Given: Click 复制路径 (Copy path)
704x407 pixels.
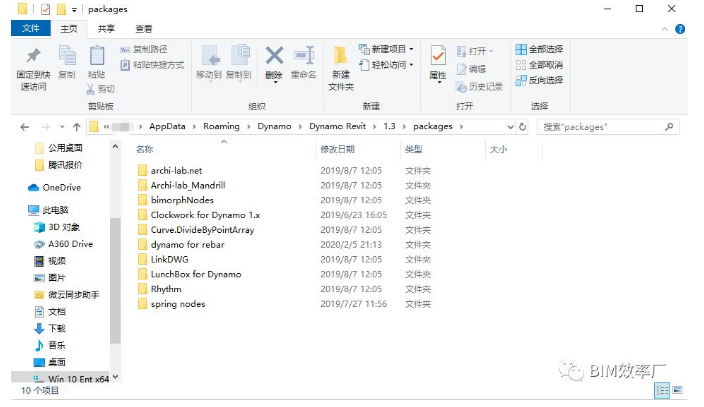Looking at the screenshot, I should pyautogui.click(x=144, y=49).
